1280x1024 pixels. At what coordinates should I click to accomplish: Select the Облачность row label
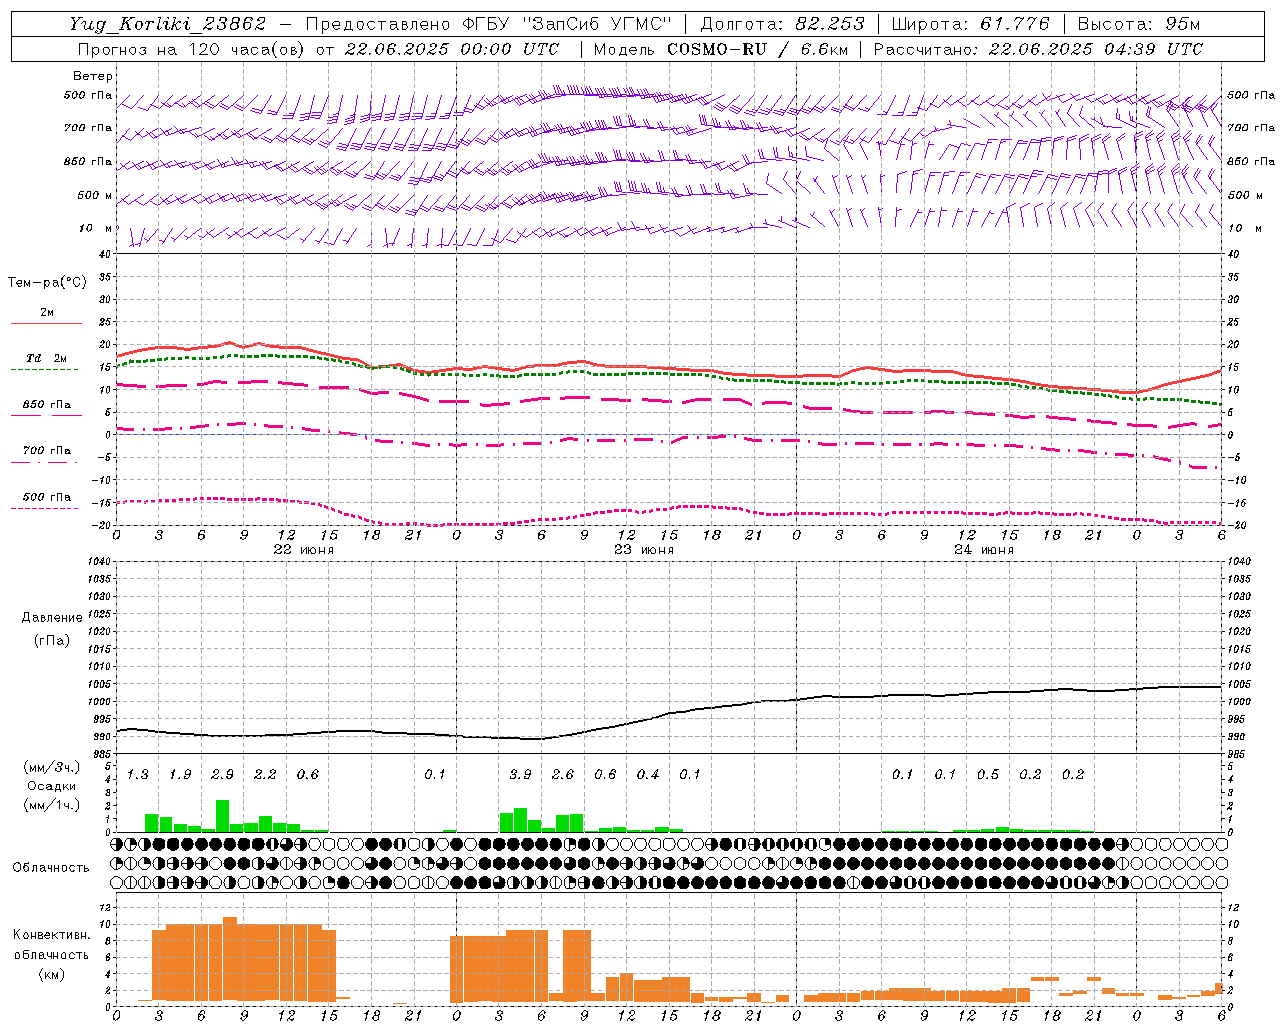(x=51, y=867)
